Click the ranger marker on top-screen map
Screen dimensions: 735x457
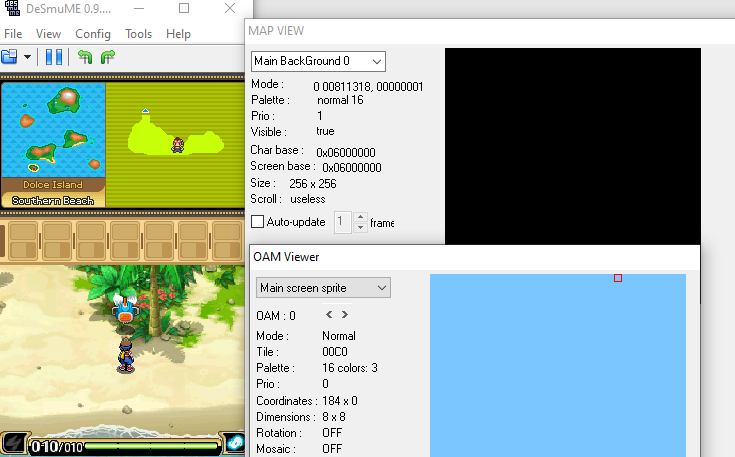point(177,145)
